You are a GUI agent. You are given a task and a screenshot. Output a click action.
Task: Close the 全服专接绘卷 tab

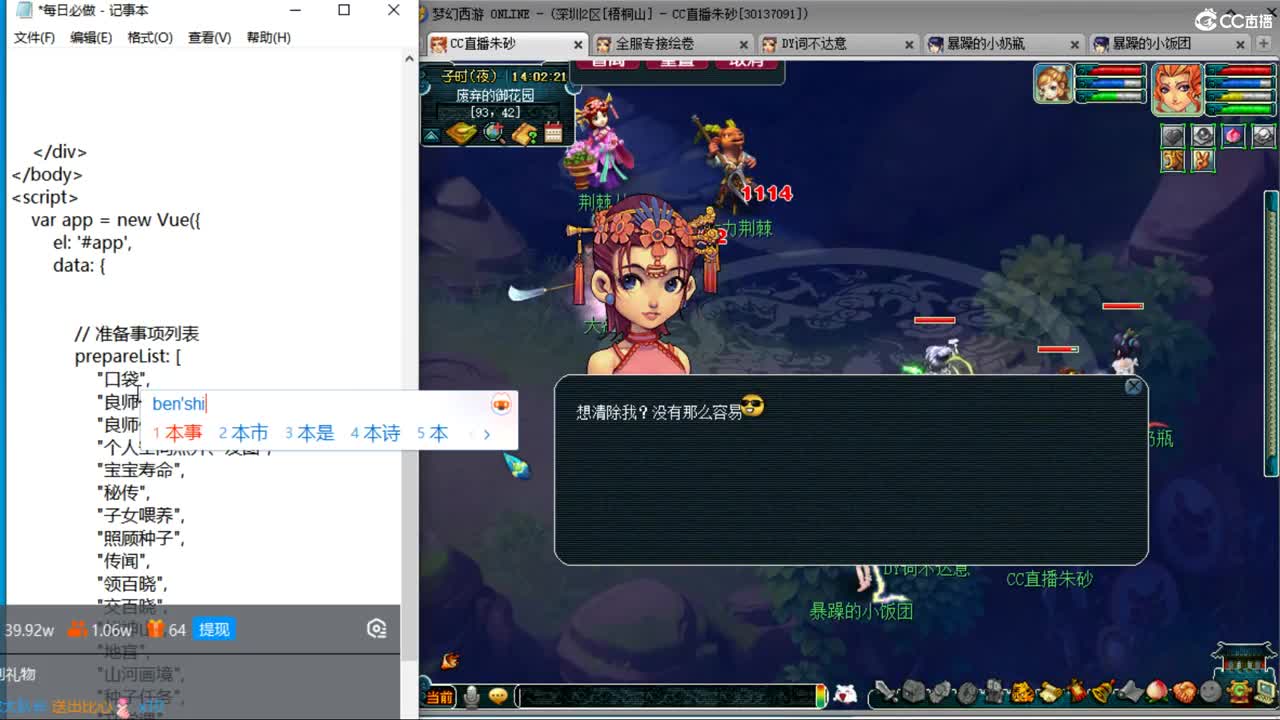click(743, 44)
